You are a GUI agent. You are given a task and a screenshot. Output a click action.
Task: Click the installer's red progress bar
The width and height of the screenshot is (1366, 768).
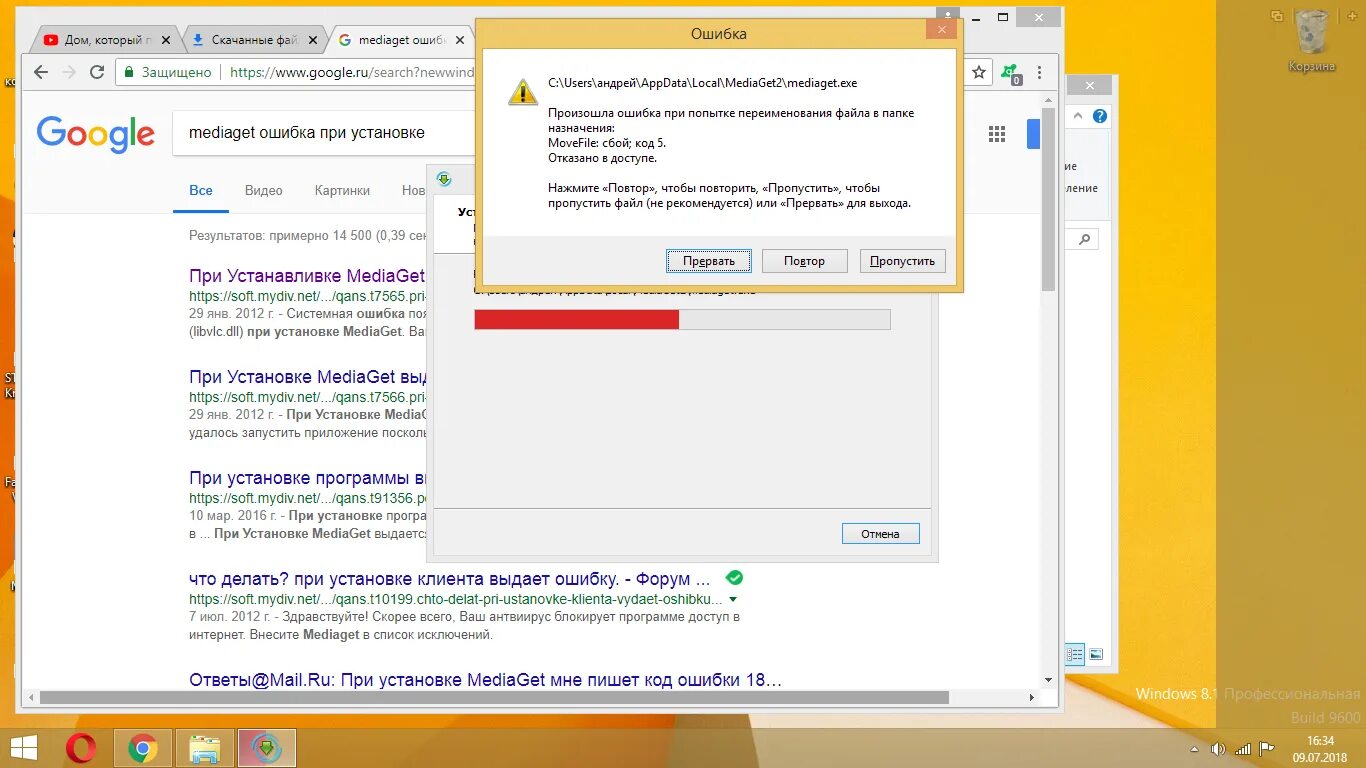pos(682,319)
